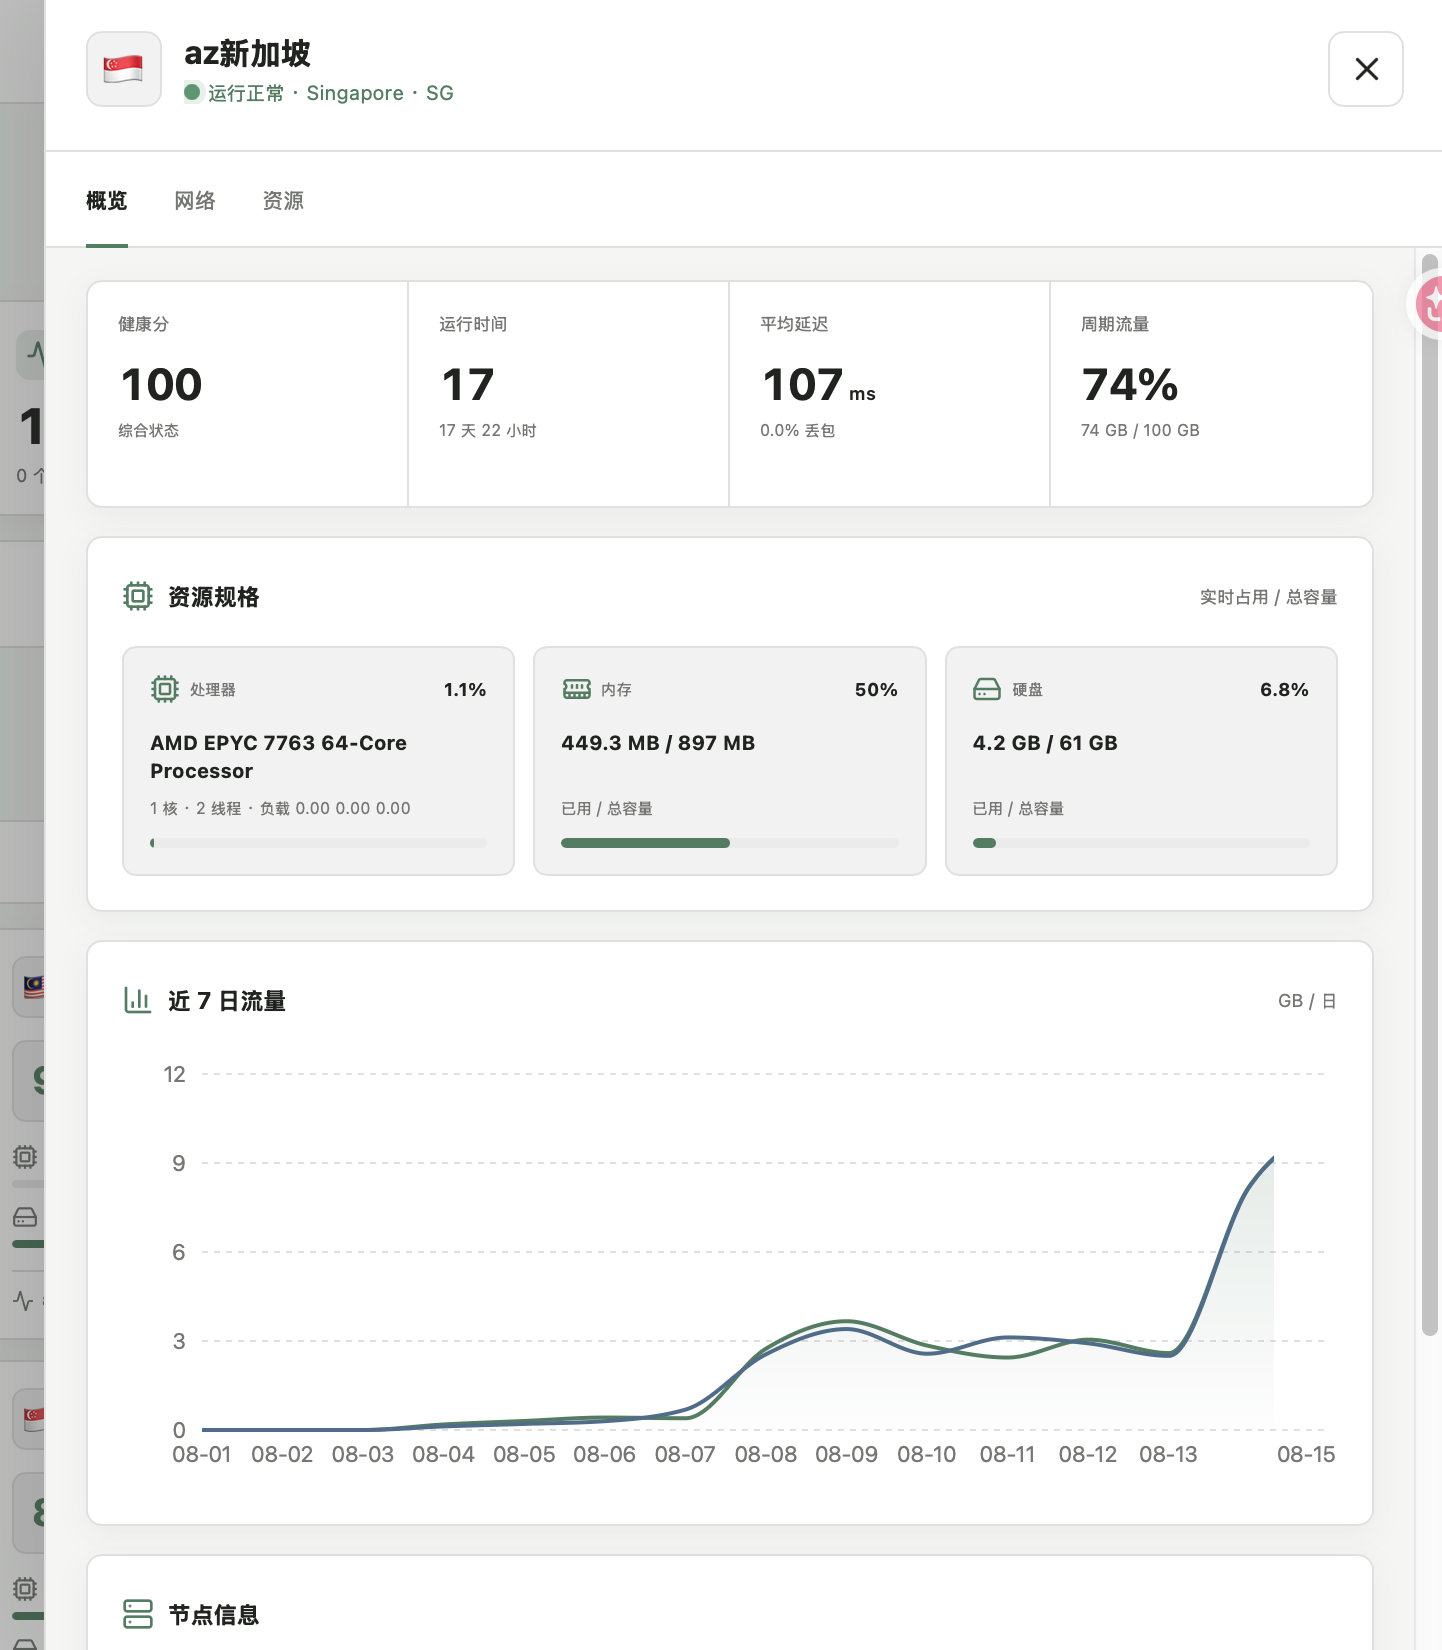Image resolution: width=1442 pixels, height=1650 pixels.
Task: Close the az新加坡 detail panel
Action: pyautogui.click(x=1366, y=69)
